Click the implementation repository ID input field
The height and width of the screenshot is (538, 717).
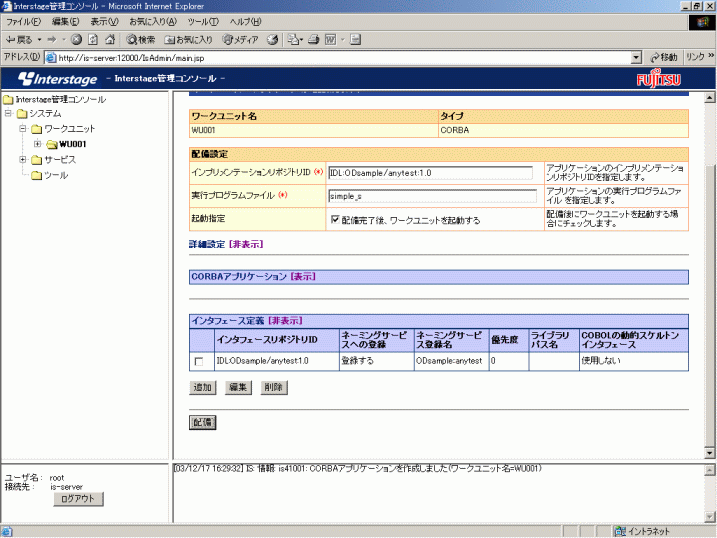pos(430,173)
